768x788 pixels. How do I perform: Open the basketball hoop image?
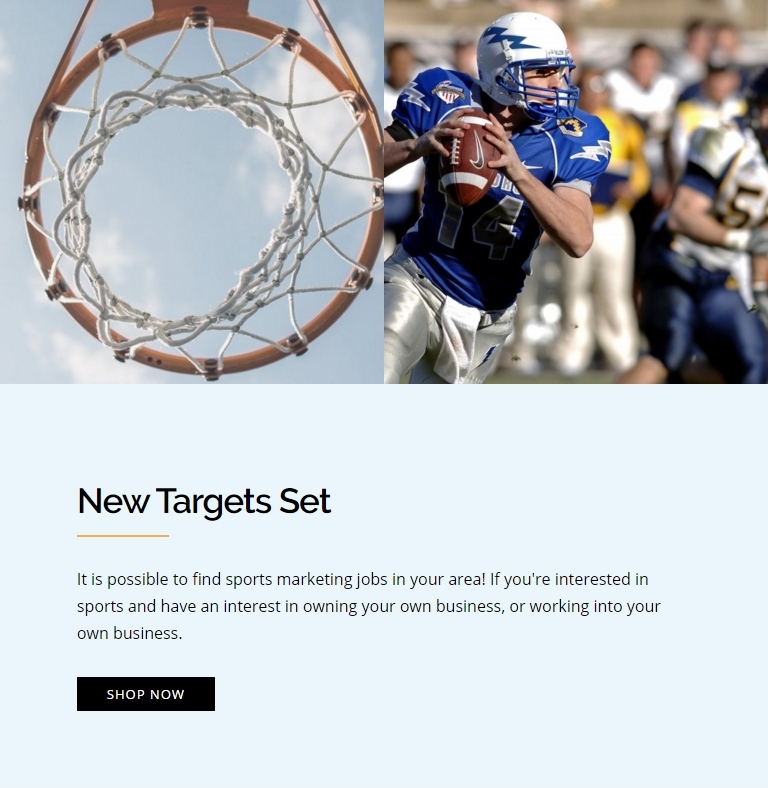click(191, 191)
